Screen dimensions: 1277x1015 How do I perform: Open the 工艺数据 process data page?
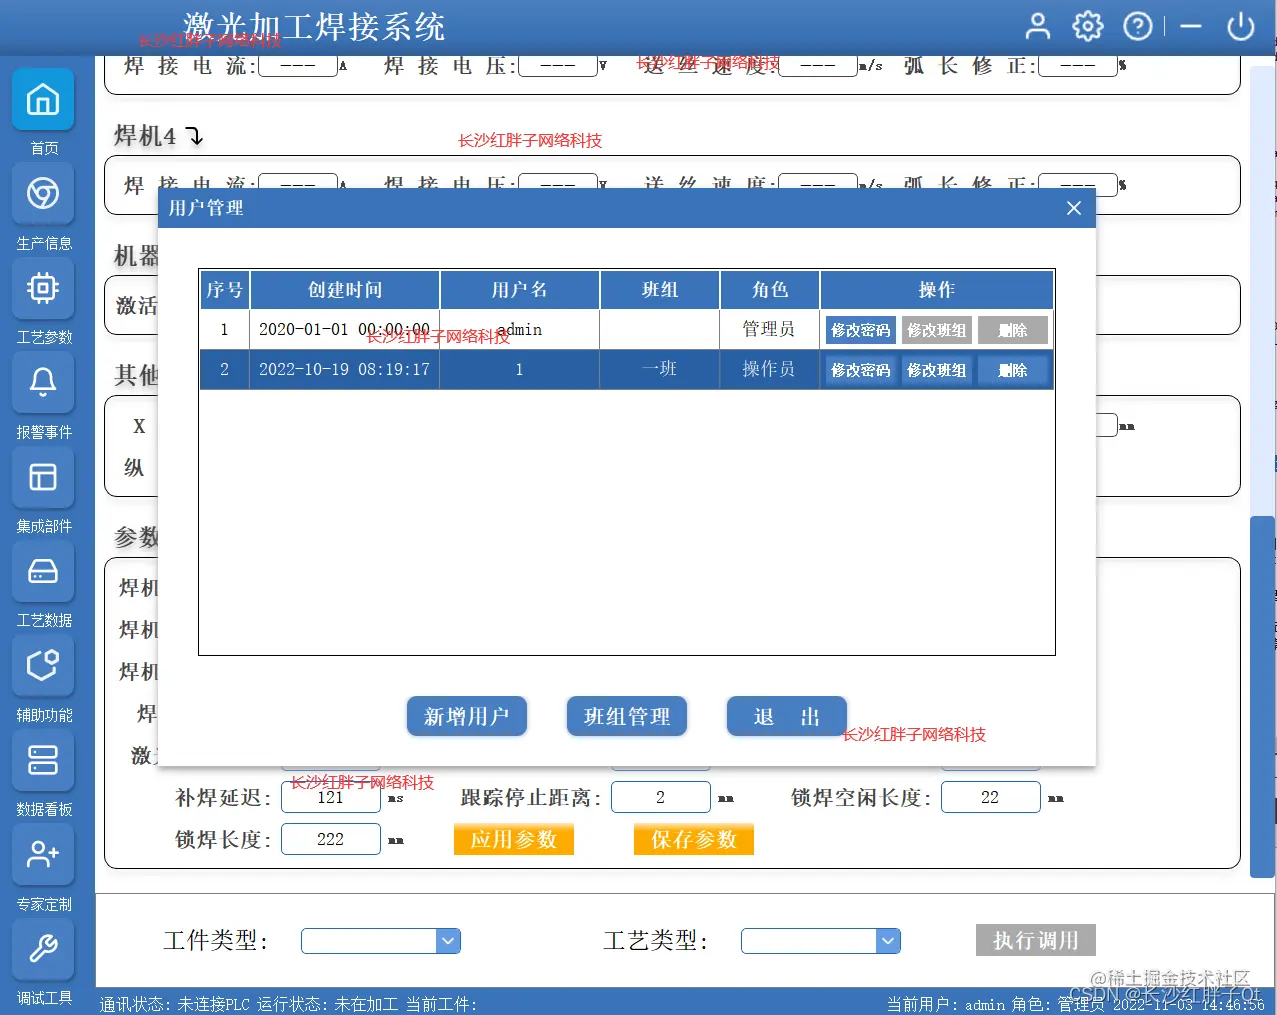click(43, 571)
